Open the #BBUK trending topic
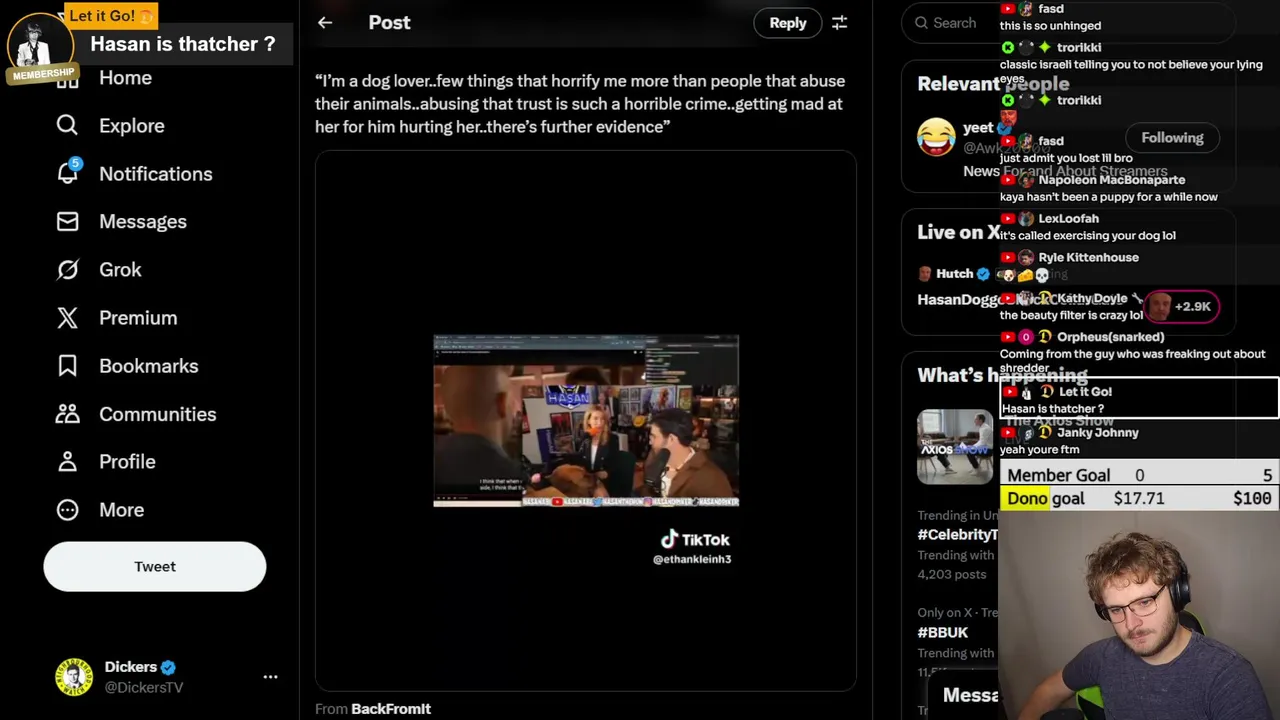Image resolution: width=1280 pixels, height=720 pixels. [943, 632]
